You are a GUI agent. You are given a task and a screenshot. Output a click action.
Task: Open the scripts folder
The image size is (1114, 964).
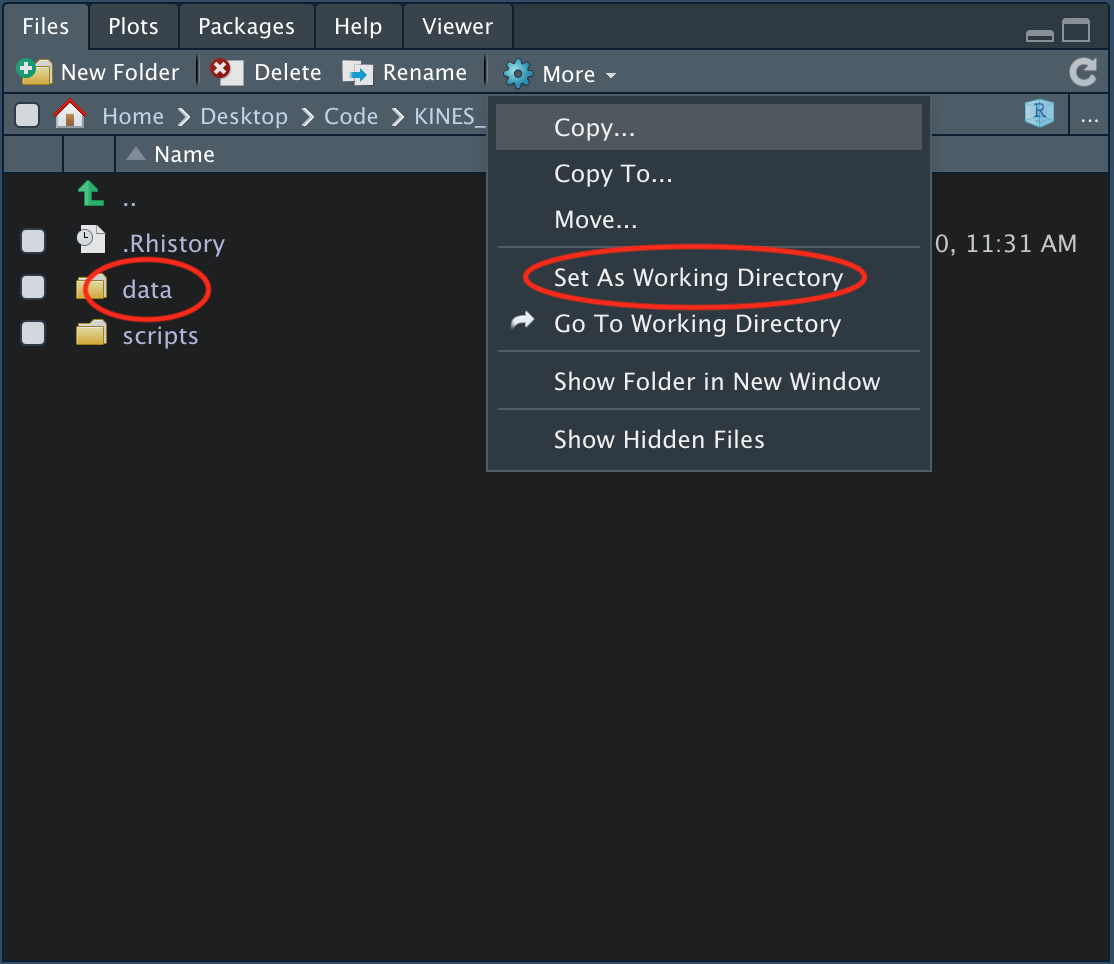click(x=160, y=335)
